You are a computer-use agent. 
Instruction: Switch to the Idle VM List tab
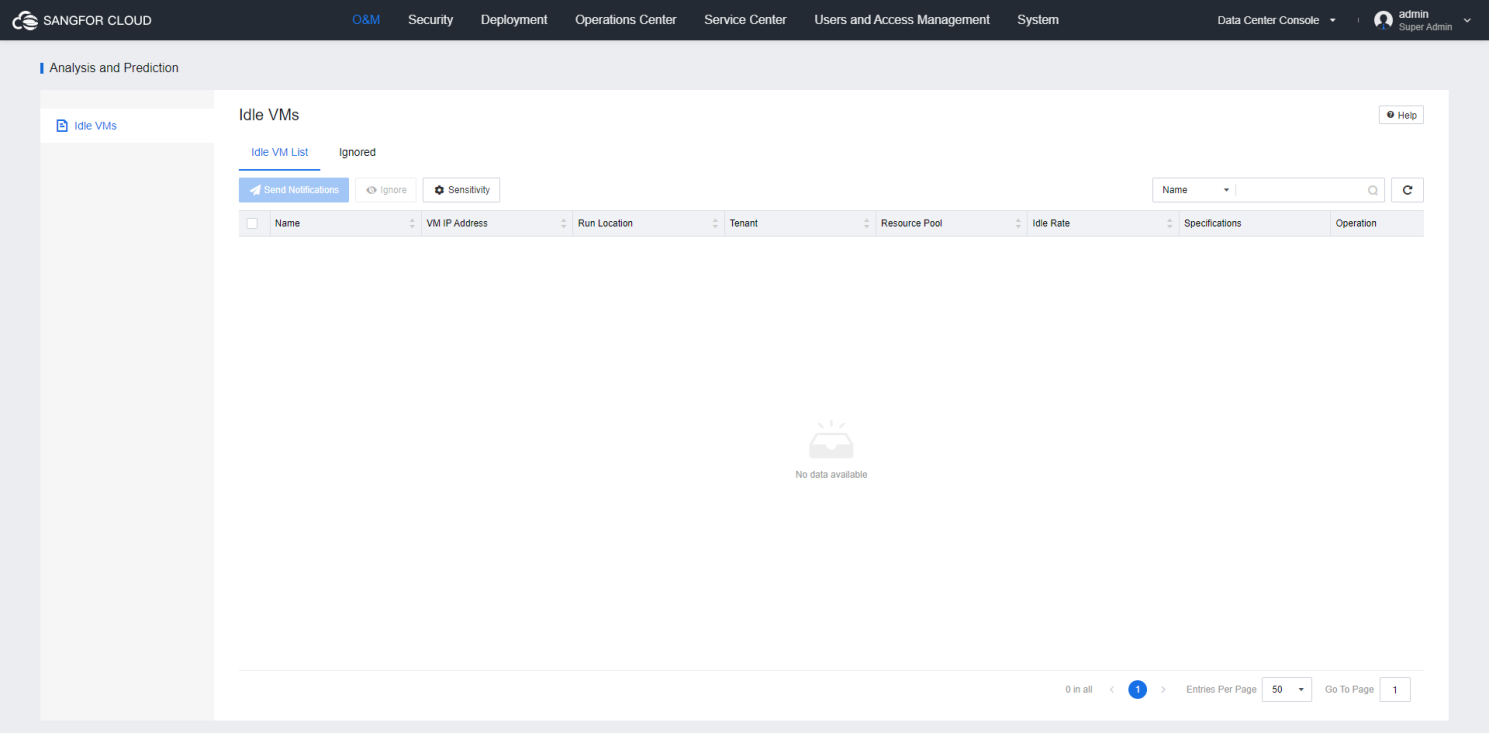tap(279, 153)
